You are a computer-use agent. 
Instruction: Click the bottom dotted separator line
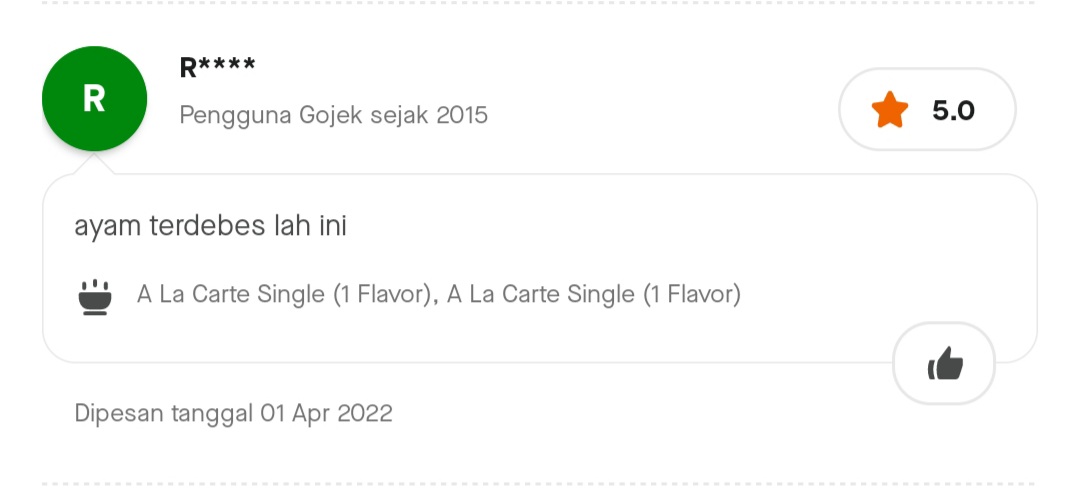pyautogui.click(x=540, y=484)
